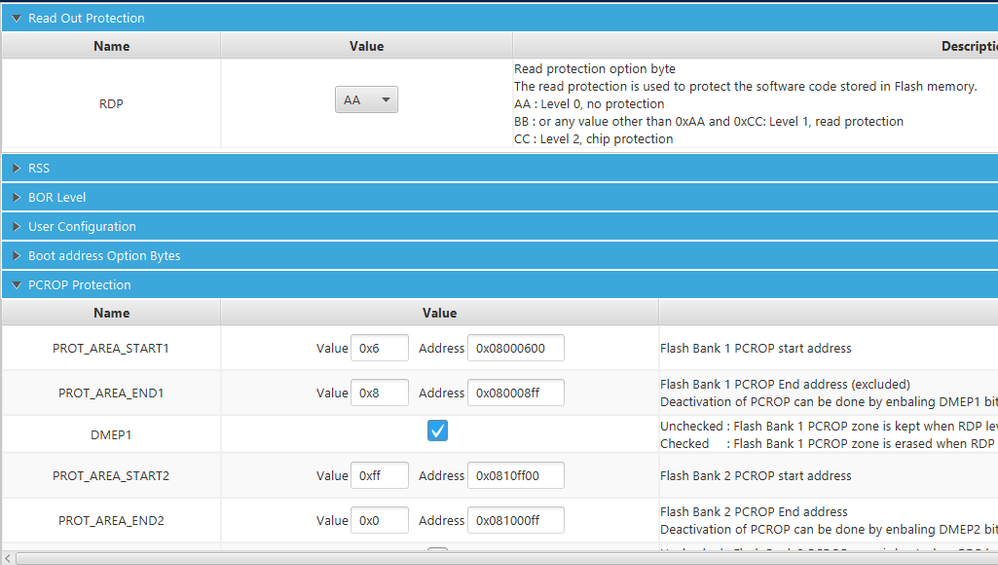Viewport: 998px width, 565px height.
Task: Edit PROT_AREA_START1 value field 0x6
Action: click(x=379, y=348)
